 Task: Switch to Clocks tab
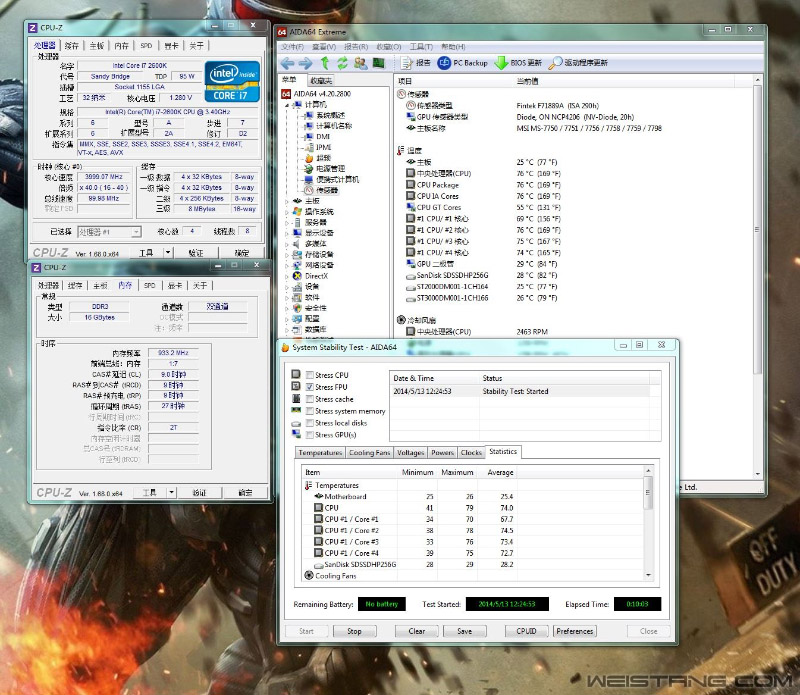pos(471,453)
